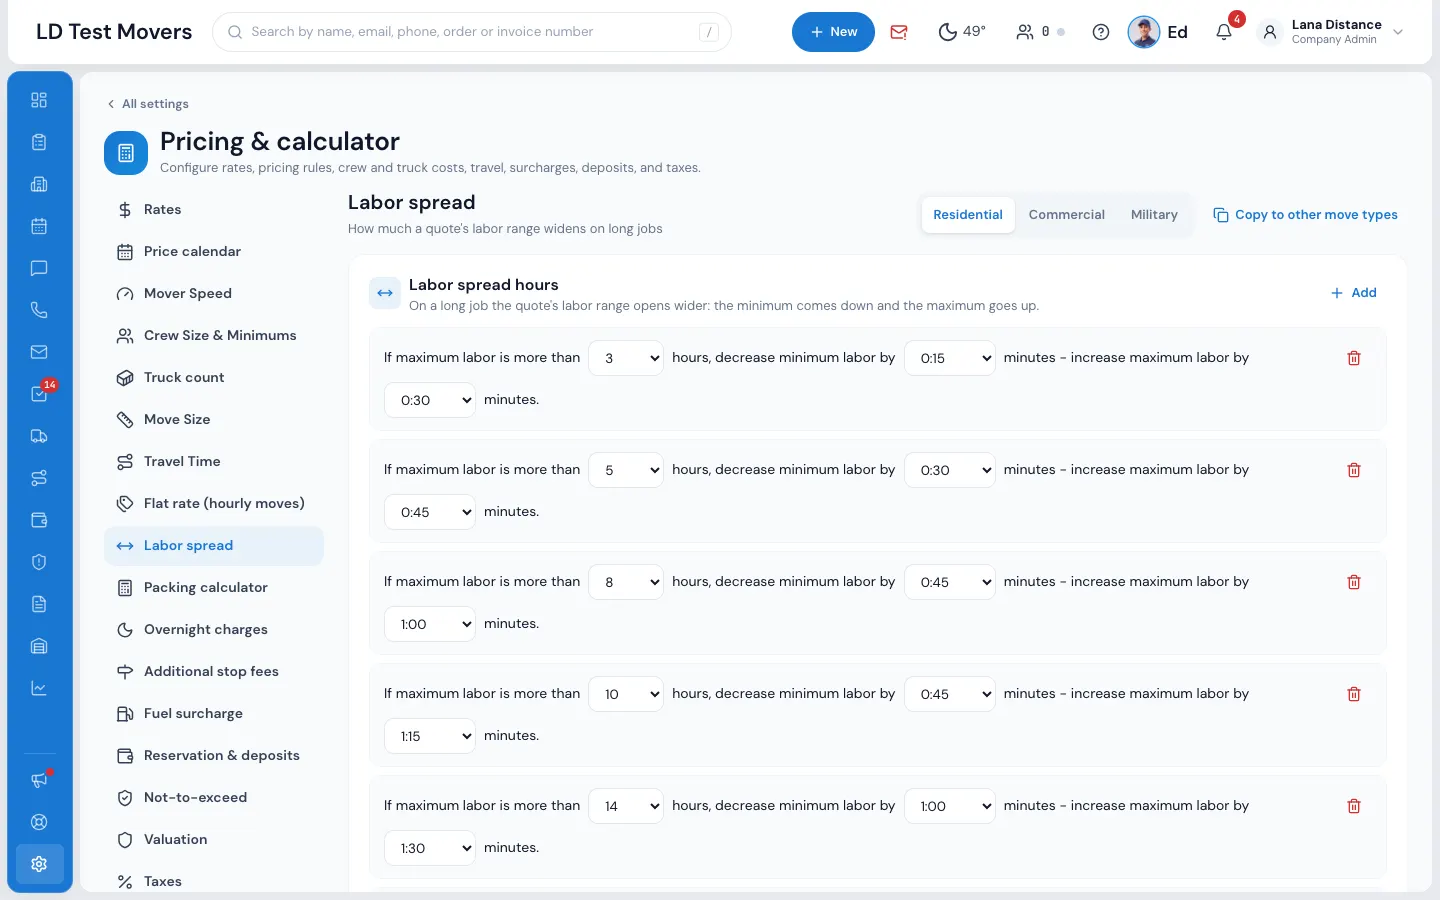Delete the 5 hours labor spread rule
Viewport: 1440px width, 900px height.
pos(1354,470)
